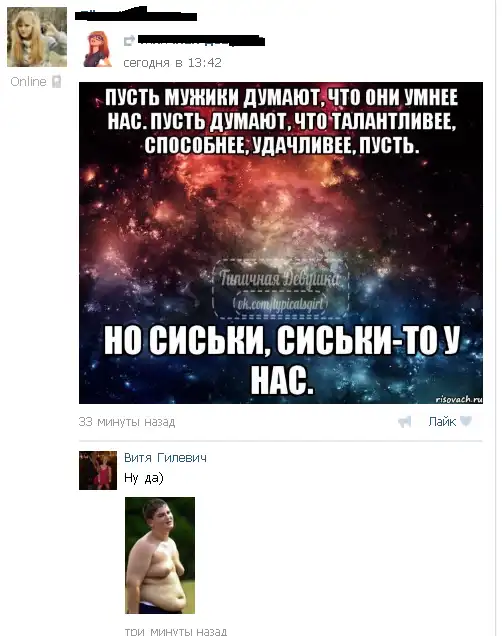This screenshot has height=636, width=502.
Task: Open the blonde girl's profile avatar
Action: pyautogui.click(x=37, y=37)
